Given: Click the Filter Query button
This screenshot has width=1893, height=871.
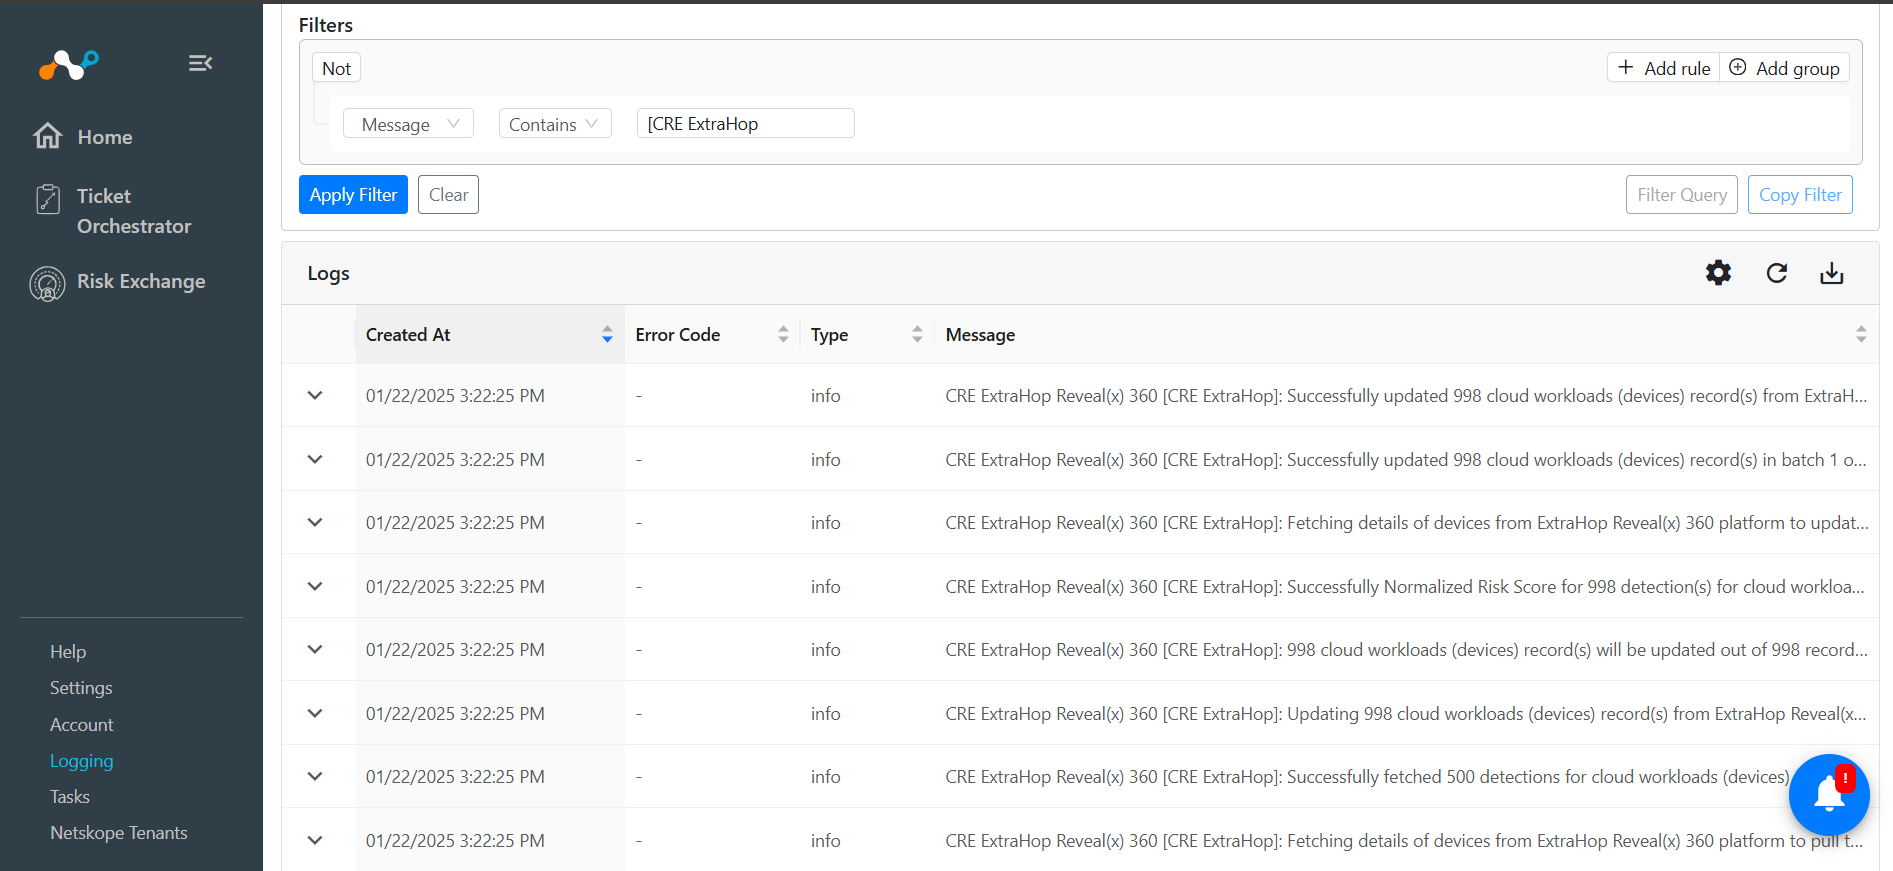Looking at the screenshot, I should tap(1682, 195).
